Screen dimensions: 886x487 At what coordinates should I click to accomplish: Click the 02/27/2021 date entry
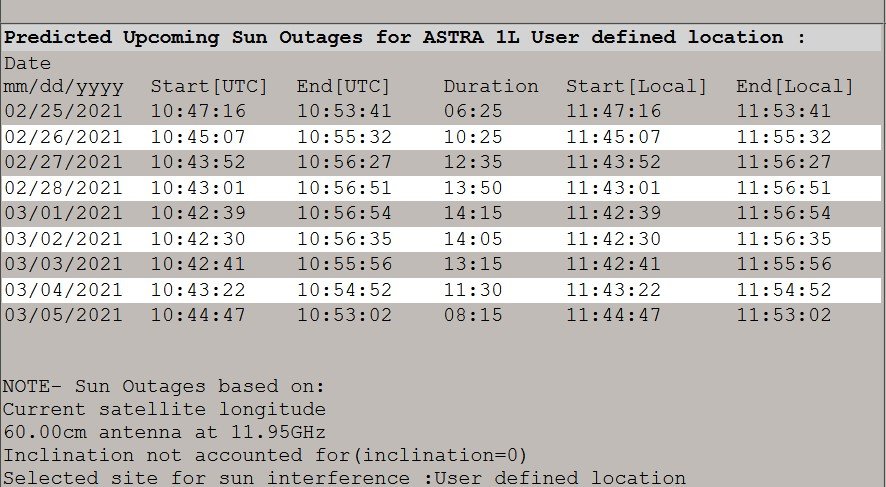coord(63,162)
